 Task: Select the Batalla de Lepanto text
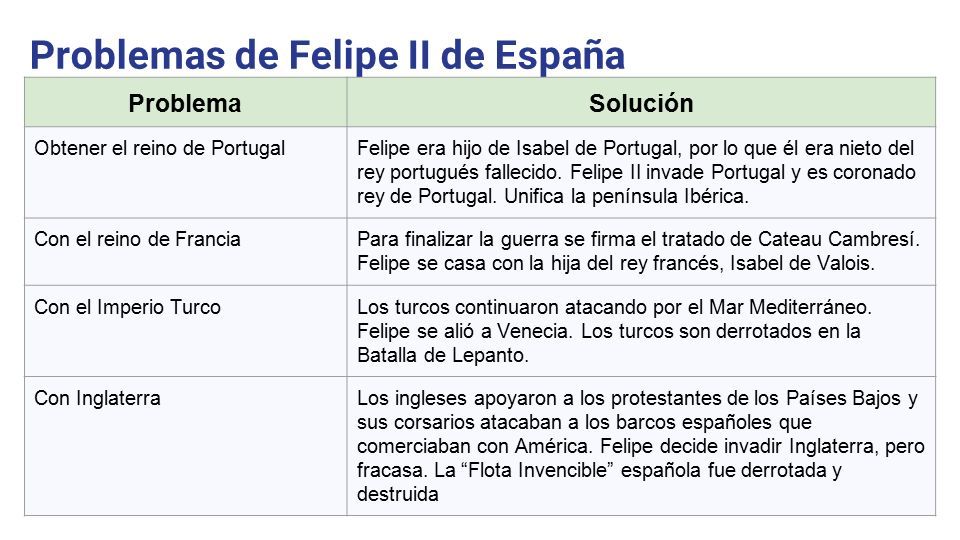click(443, 355)
